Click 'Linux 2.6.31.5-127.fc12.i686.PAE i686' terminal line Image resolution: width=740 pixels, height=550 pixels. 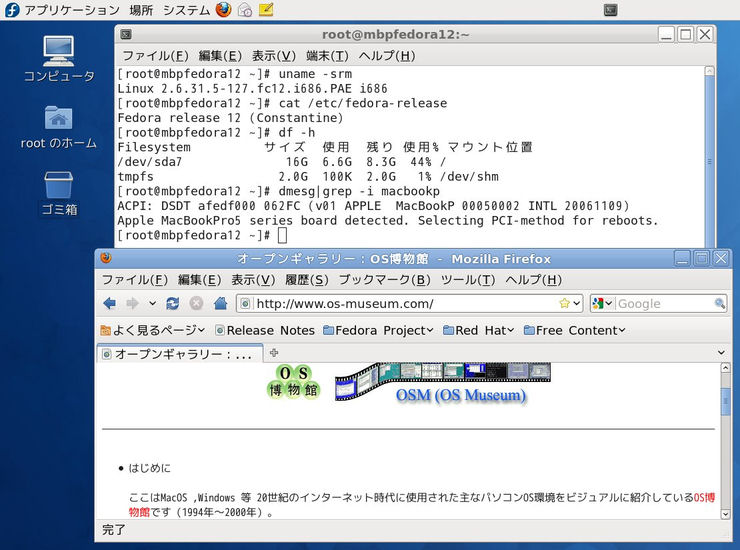pyautogui.click(x=252, y=88)
